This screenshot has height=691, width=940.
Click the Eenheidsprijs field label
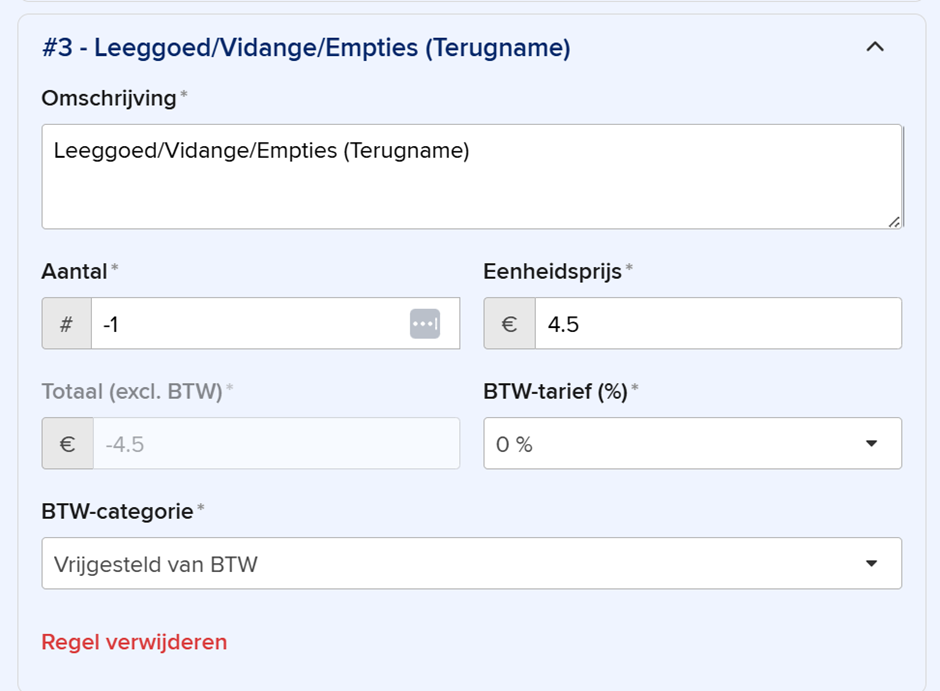point(552,271)
